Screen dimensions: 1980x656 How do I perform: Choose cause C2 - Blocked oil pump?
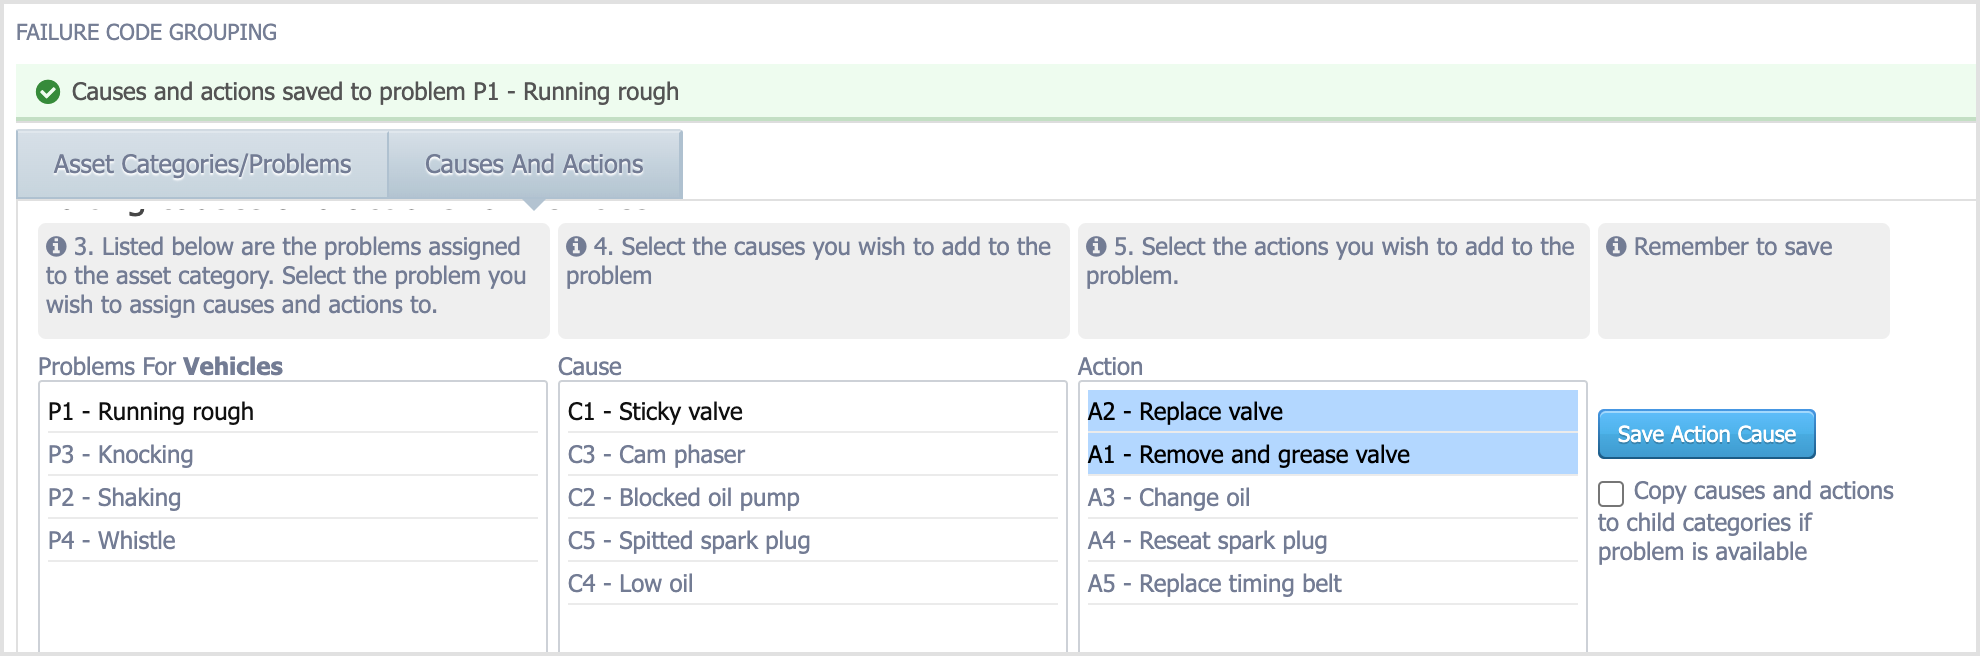point(813,497)
